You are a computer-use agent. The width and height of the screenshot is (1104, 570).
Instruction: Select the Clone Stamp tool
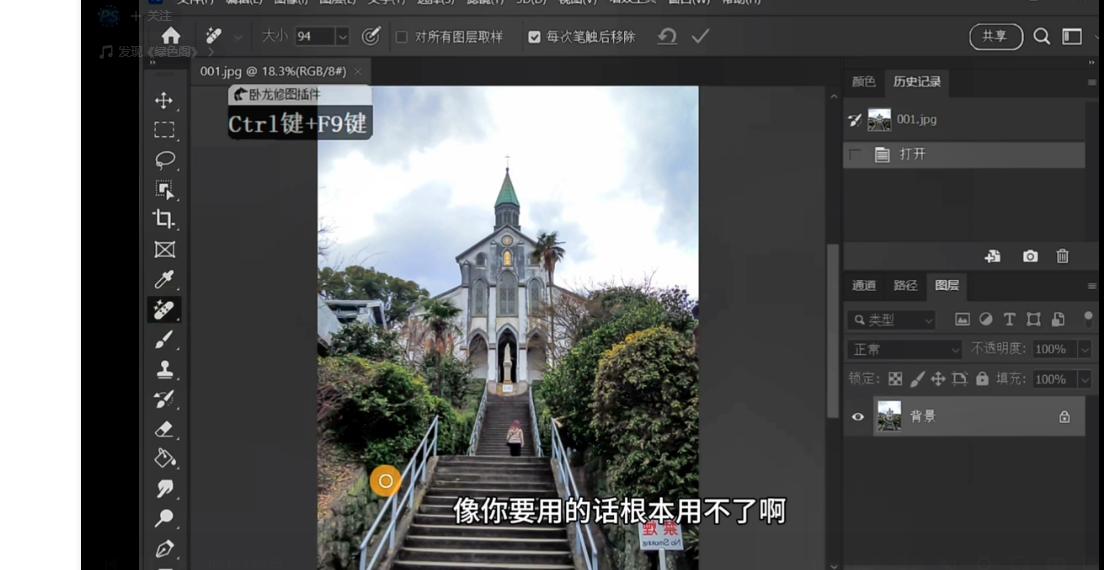pos(164,369)
